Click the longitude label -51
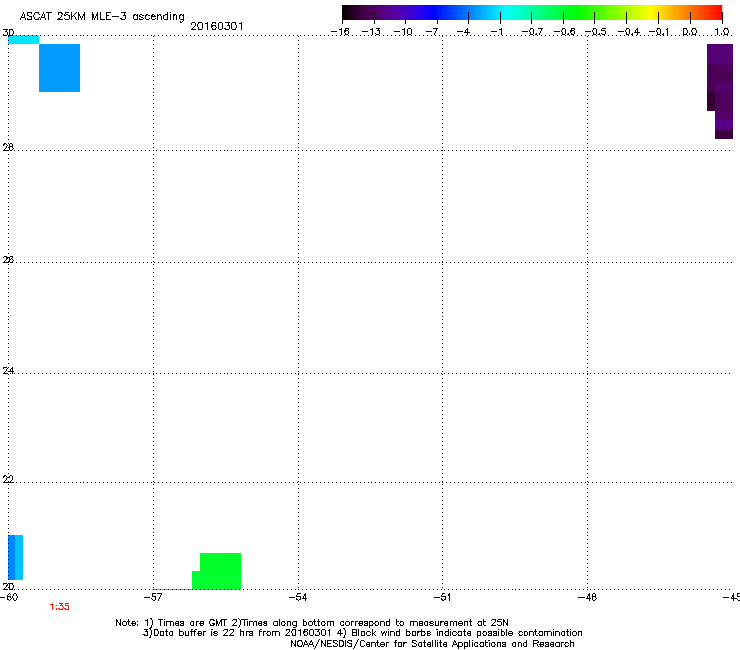Screen dimensions: 740x650 442,597
